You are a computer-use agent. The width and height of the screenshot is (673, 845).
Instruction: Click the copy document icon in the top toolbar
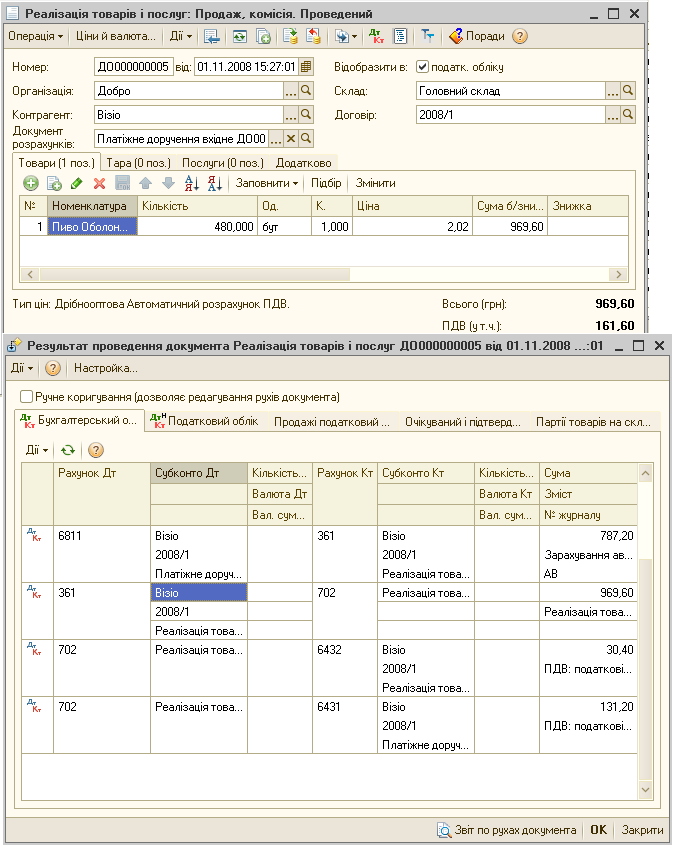[x=263, y=36]
